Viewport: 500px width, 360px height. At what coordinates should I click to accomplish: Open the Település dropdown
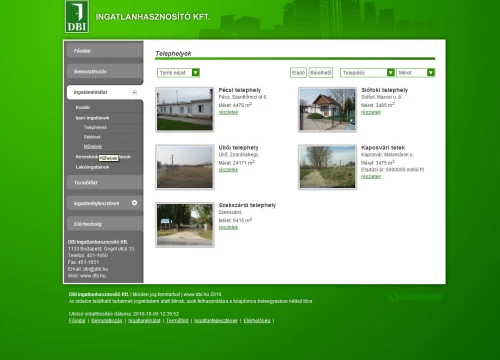click(367, 73)
